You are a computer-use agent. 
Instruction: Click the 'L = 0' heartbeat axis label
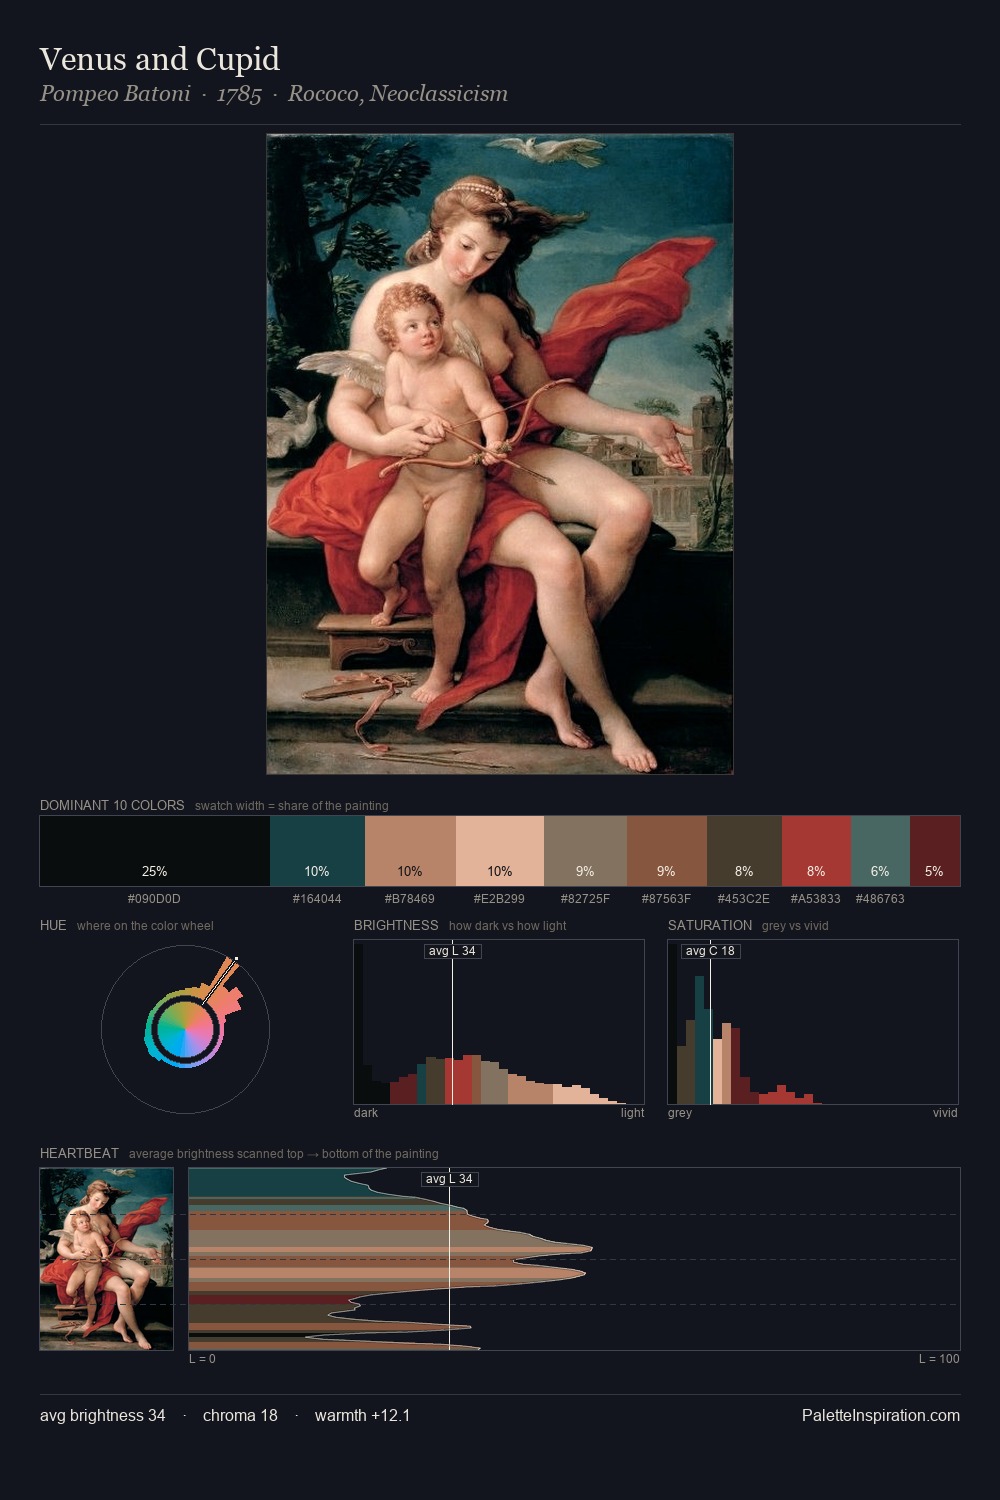(x=202, y=1359)
